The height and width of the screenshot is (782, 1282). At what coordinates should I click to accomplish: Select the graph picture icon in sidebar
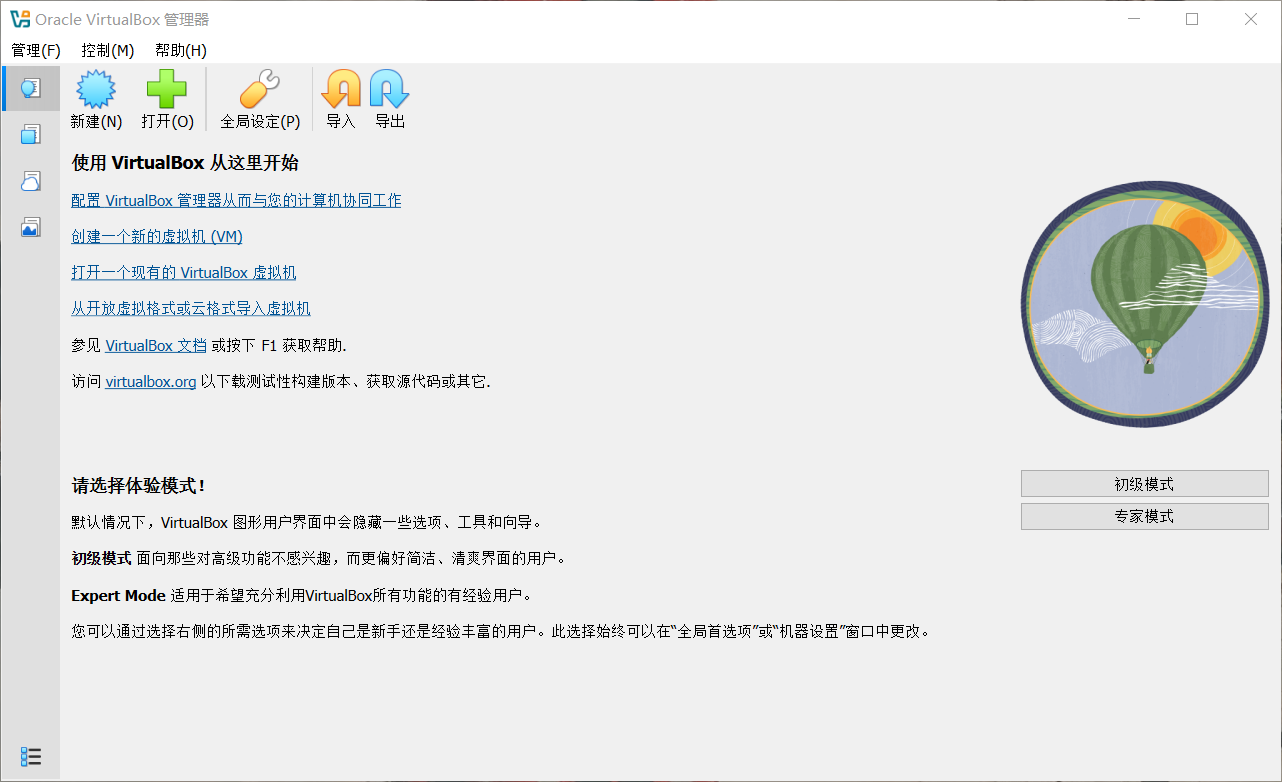[x=31, y=227]
